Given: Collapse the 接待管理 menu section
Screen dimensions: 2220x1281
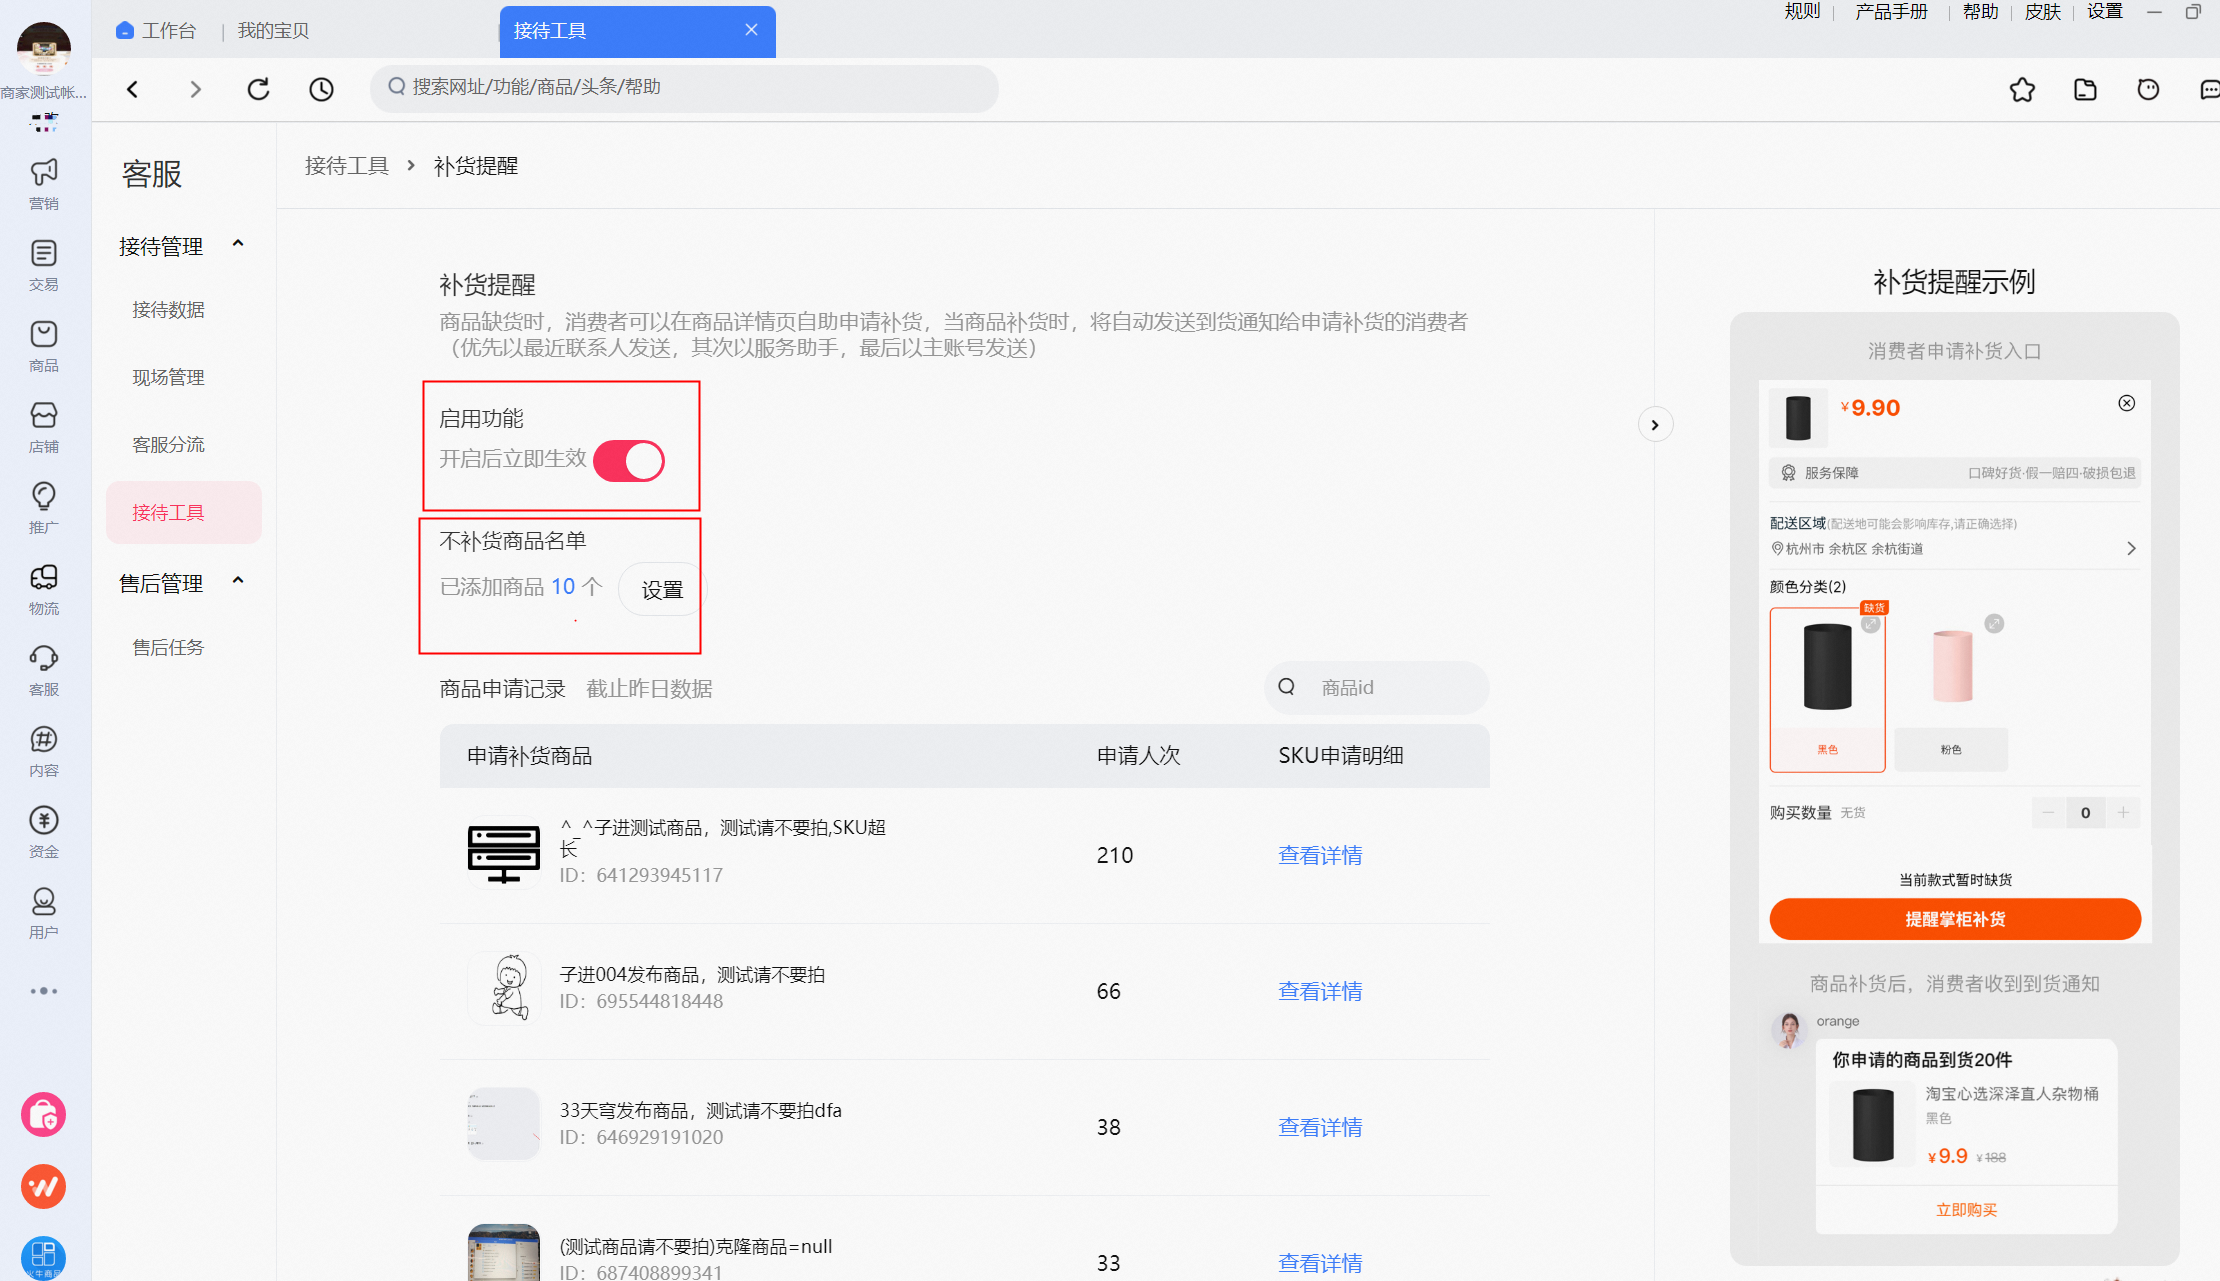Looking at the screenshot, I should (x=238, y=244).
